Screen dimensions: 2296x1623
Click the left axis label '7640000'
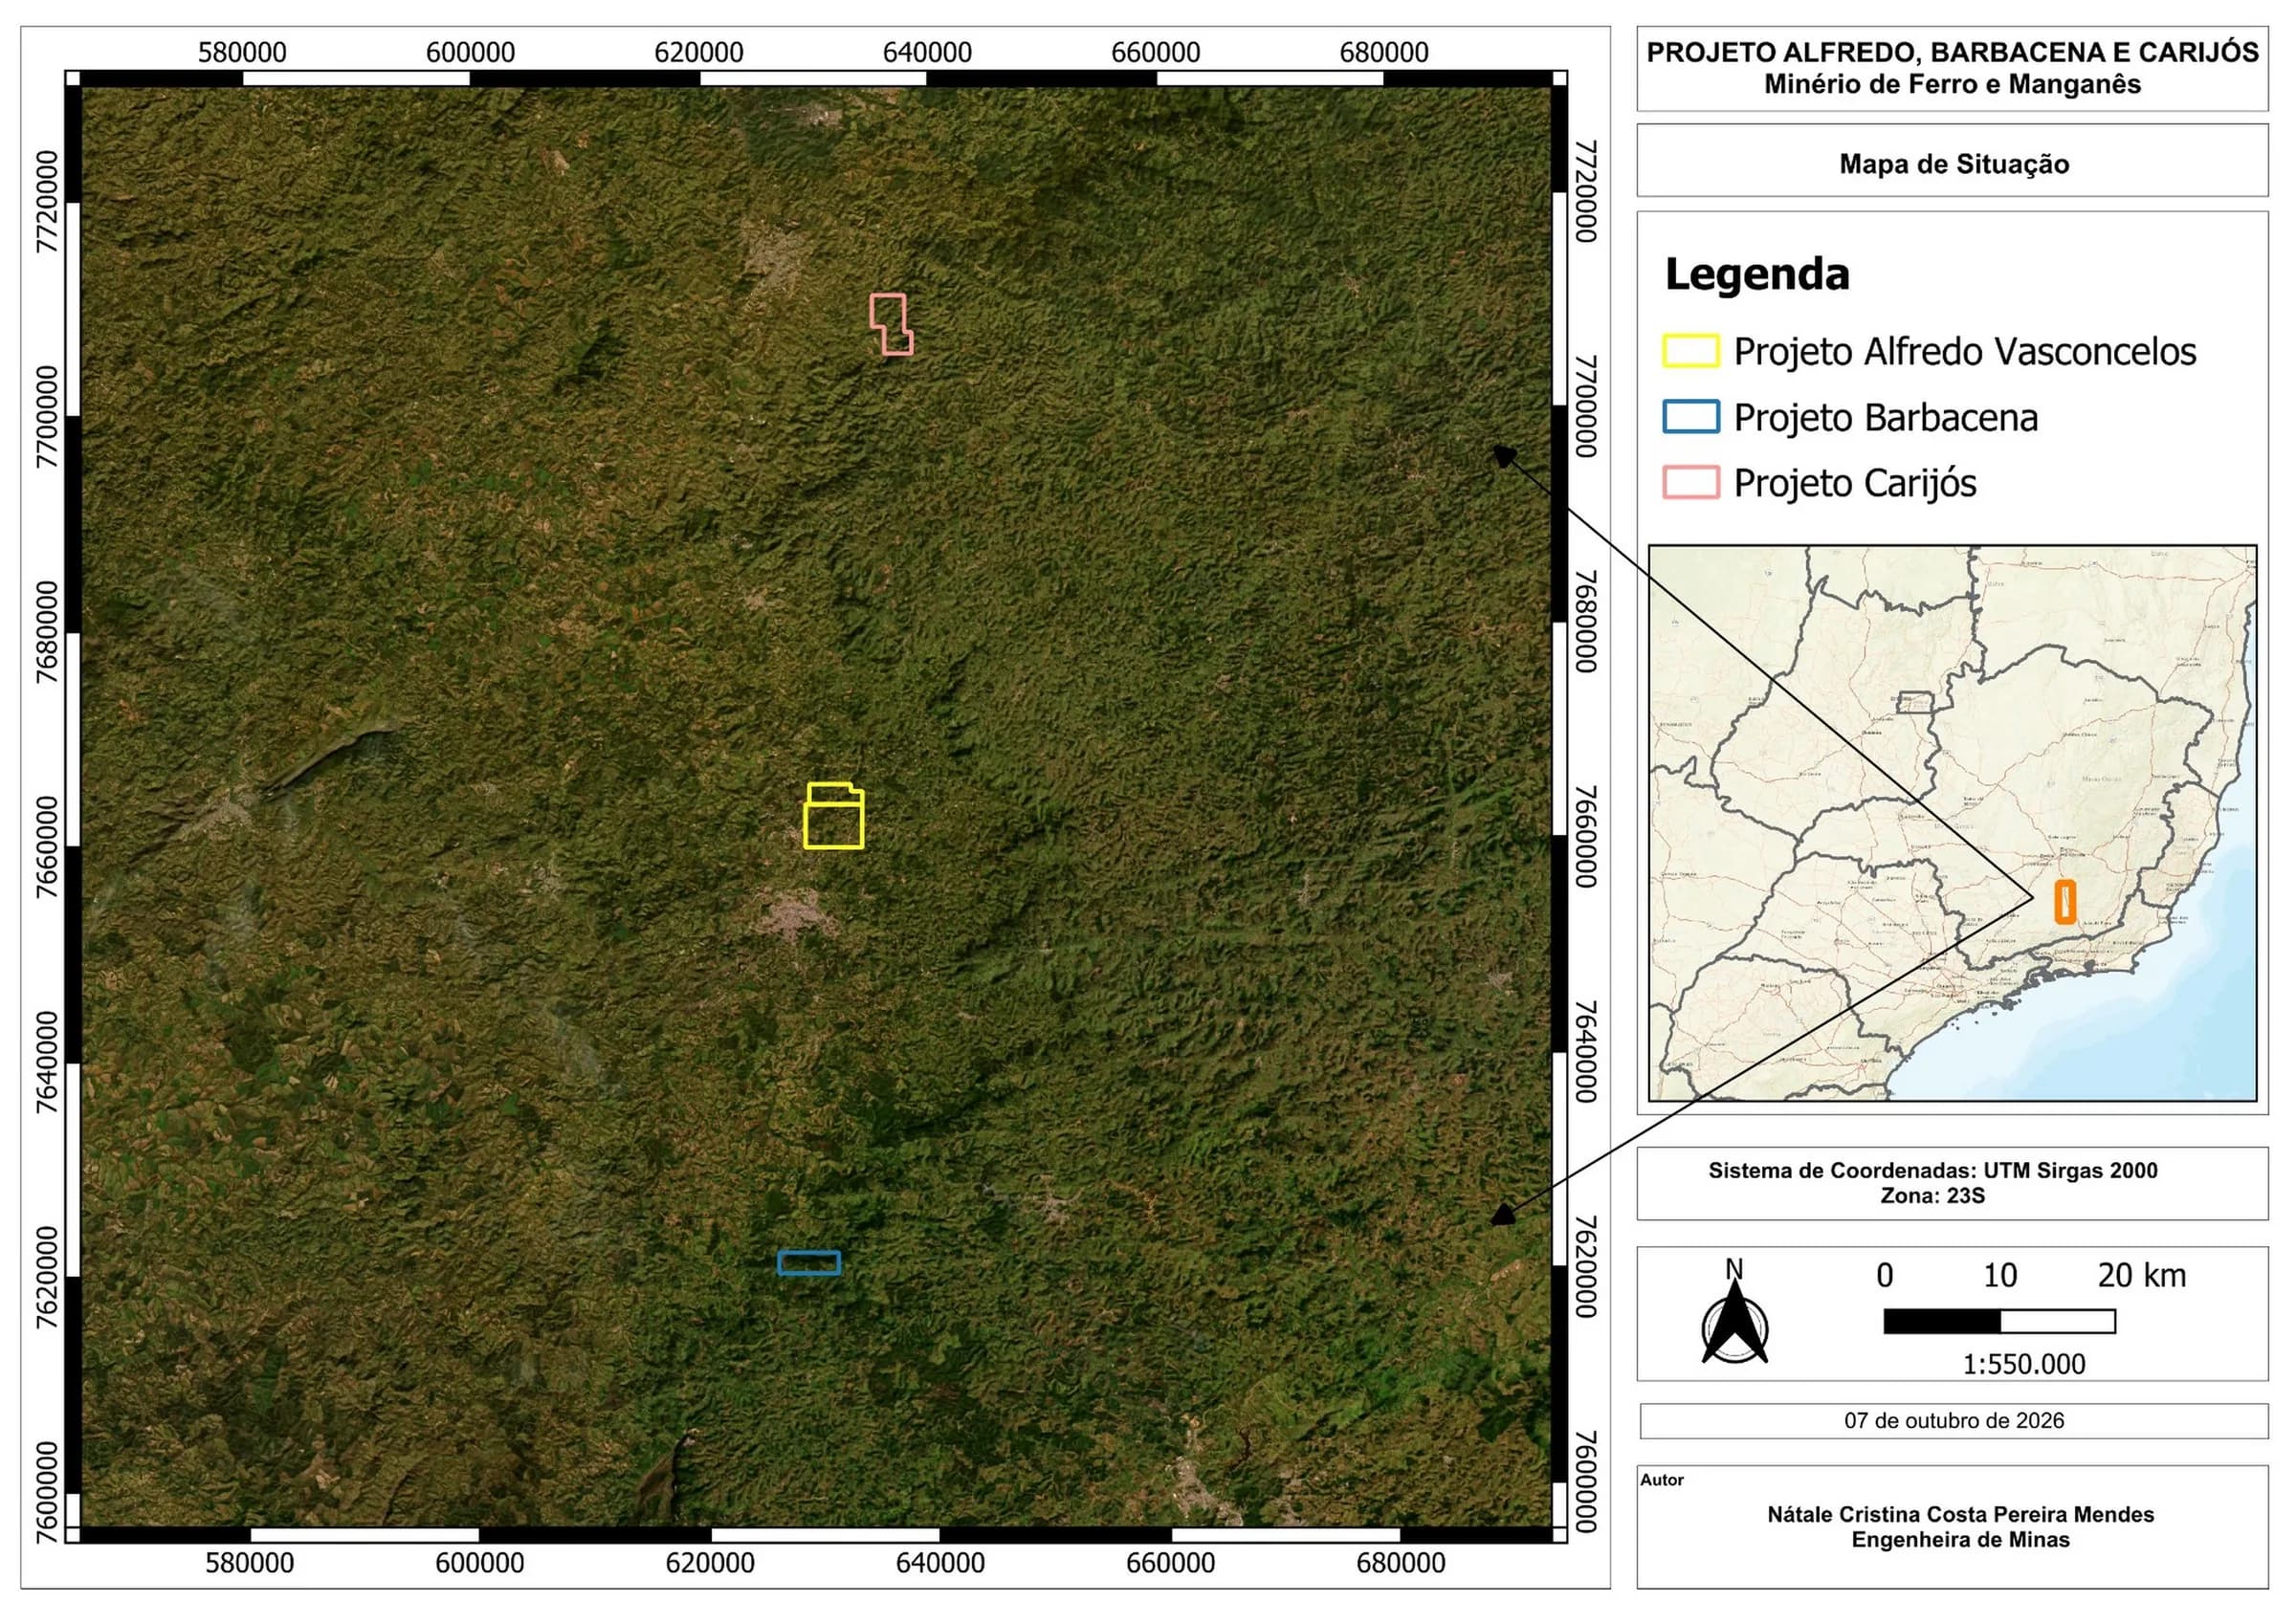point(47,1063)
